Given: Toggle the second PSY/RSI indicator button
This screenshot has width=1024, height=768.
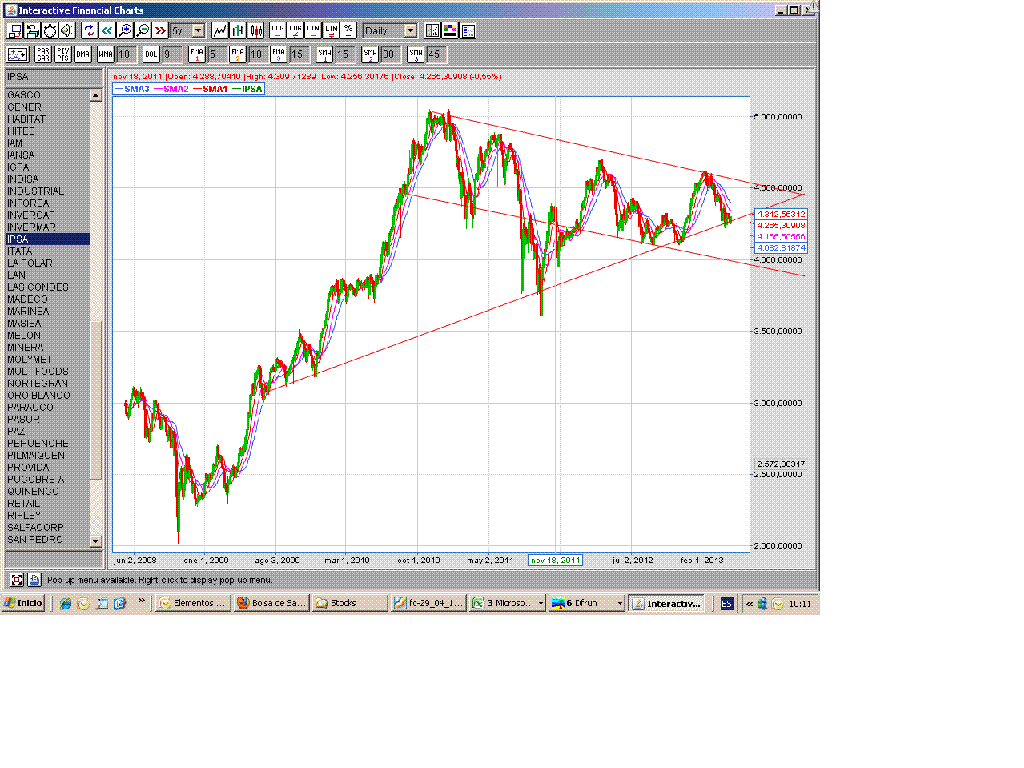Looking at the screenshot, I should point(63,54).
